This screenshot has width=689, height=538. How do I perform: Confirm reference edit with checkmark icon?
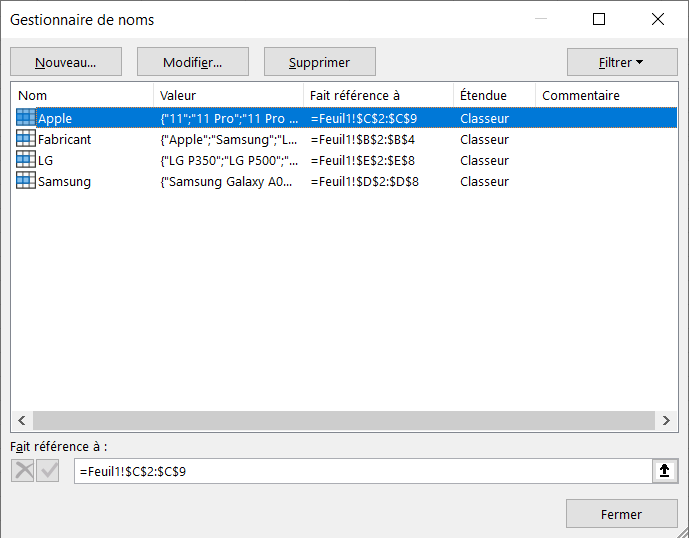pyautogui.click(x=47, y=471)
